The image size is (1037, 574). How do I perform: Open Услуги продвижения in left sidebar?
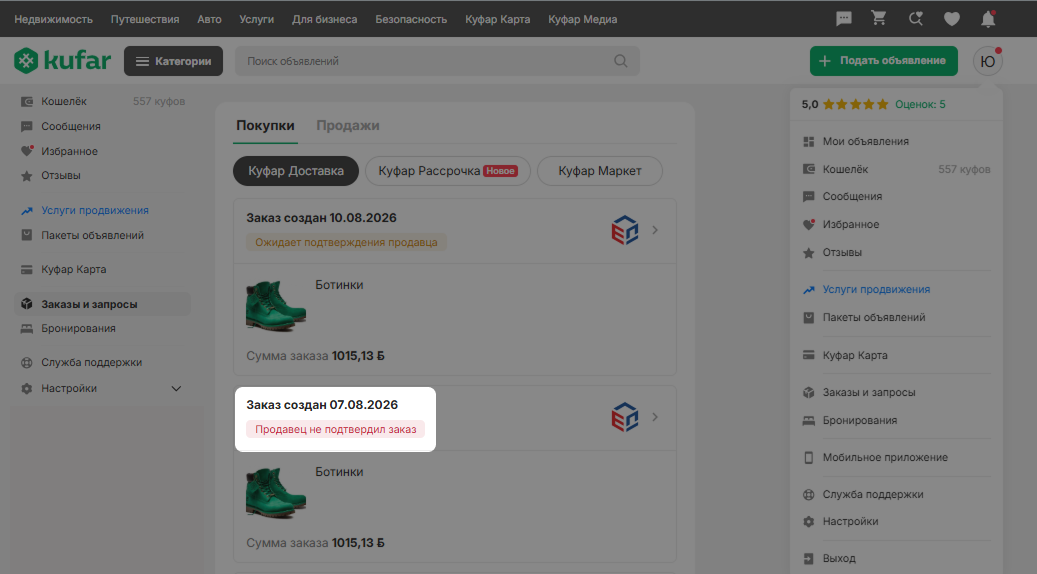click(95, 210)
